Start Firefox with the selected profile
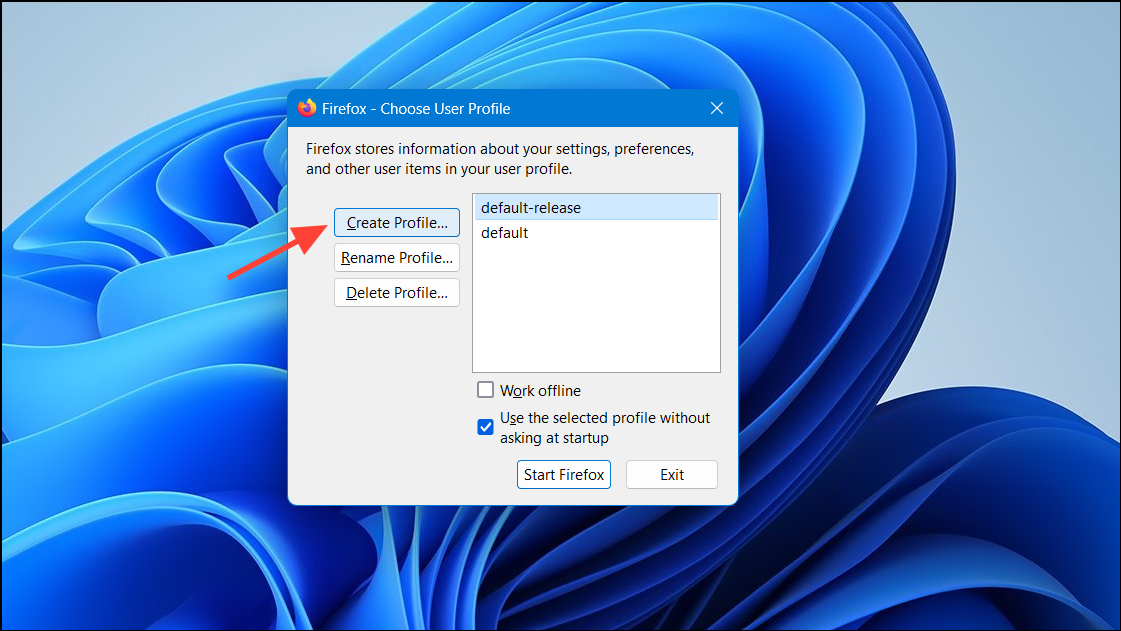The image size is (1121, 631). tap(563, 474)
